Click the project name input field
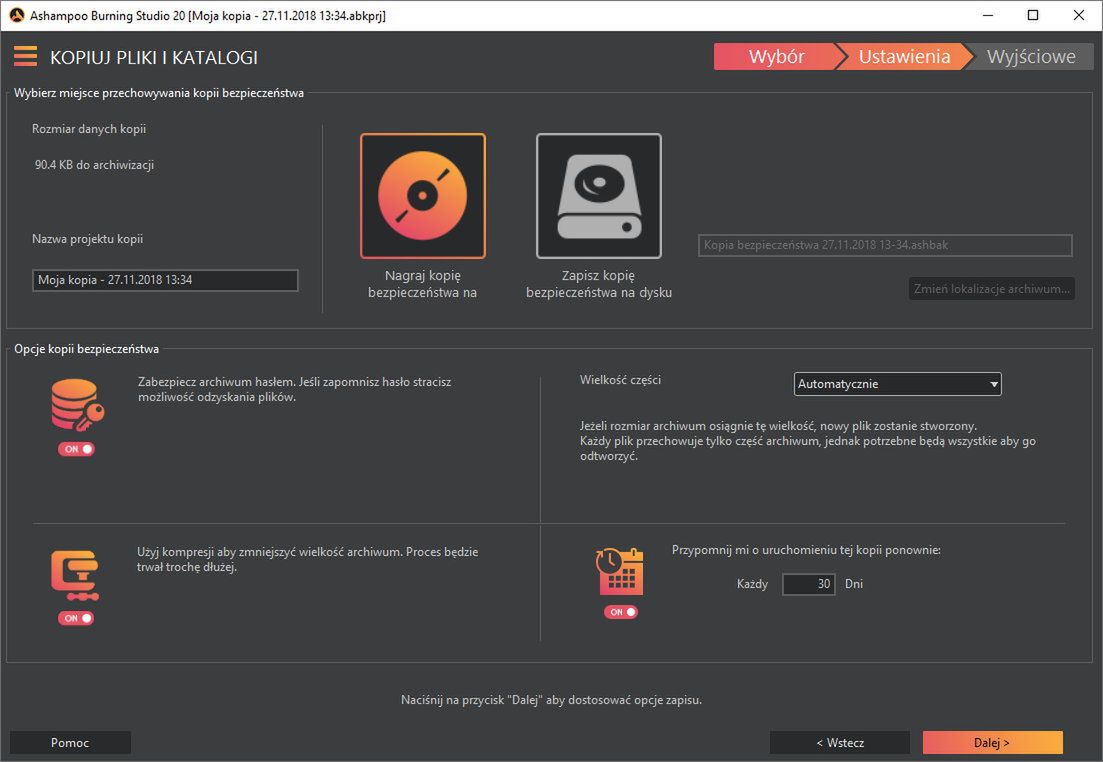Screen dimensions: 1103x762 pos(165,280)
